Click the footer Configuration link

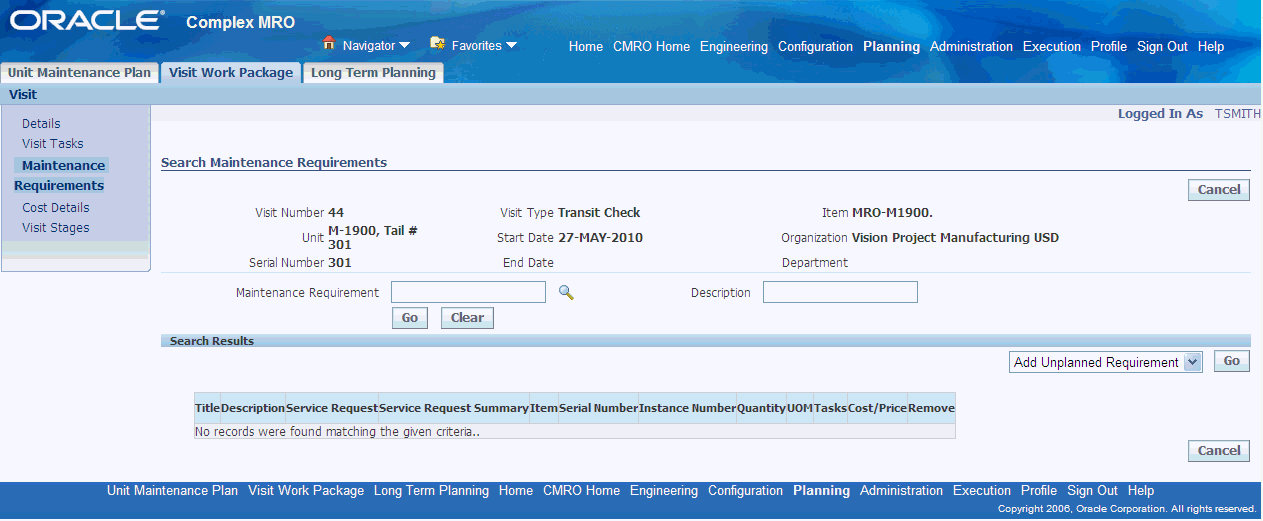pos(745,491)
